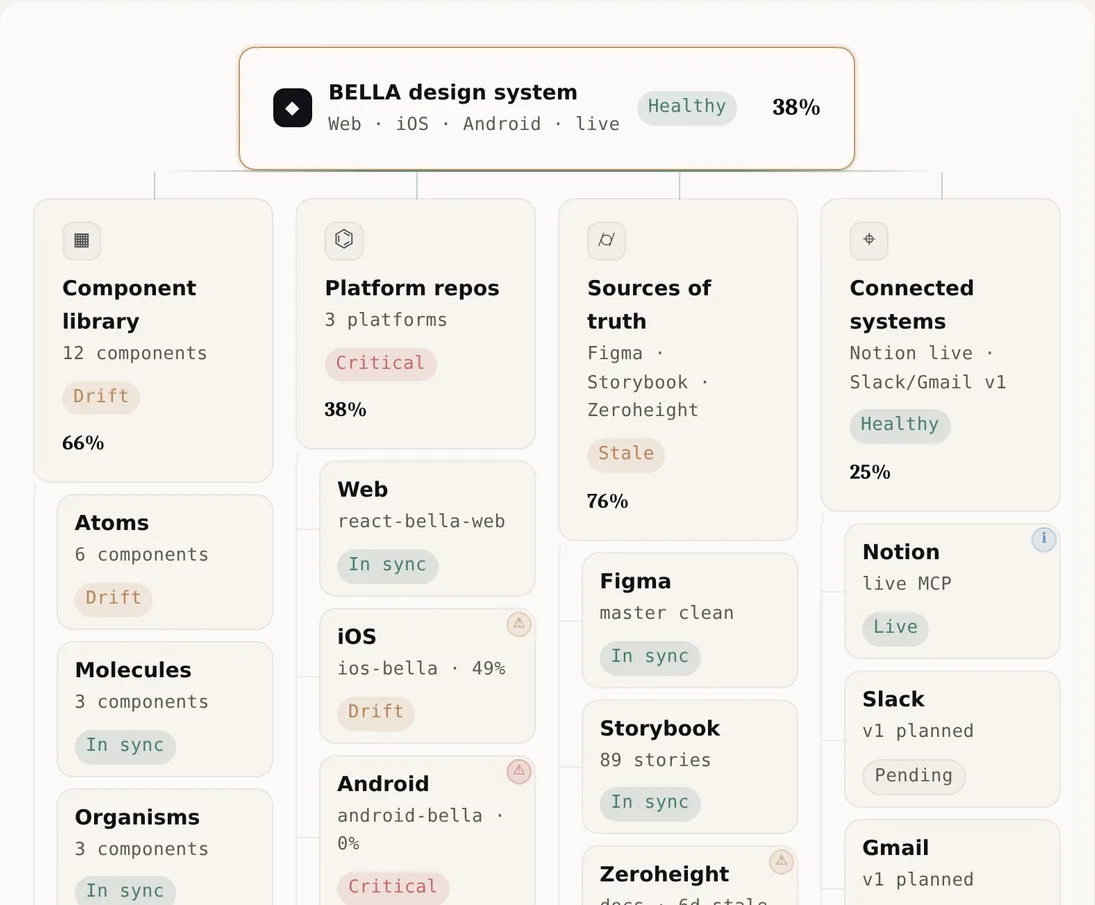
Task: Click the Drift badge on the Atoms card
Action: (x=113, y=598)
